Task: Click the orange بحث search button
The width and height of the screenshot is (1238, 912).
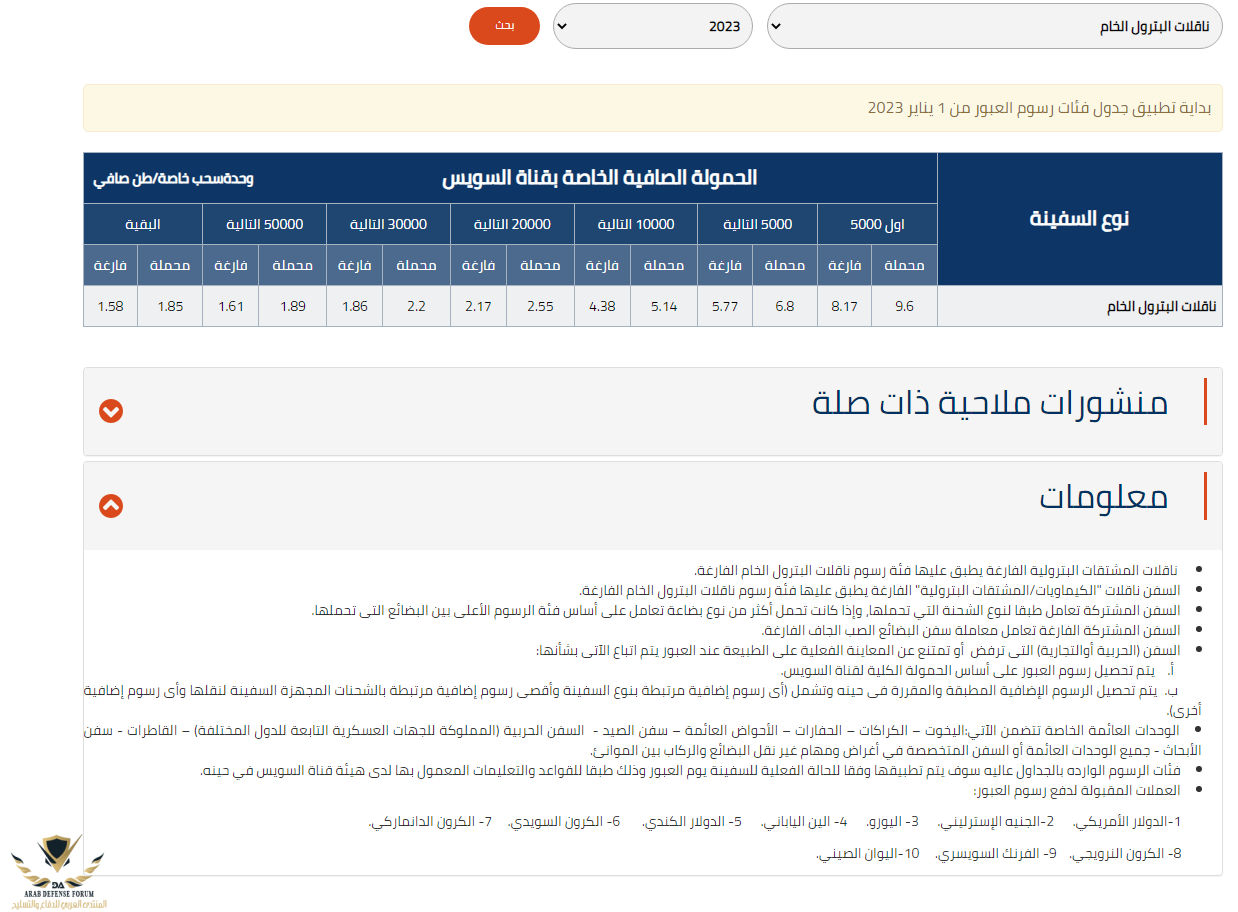Action: tap(504, 26)
